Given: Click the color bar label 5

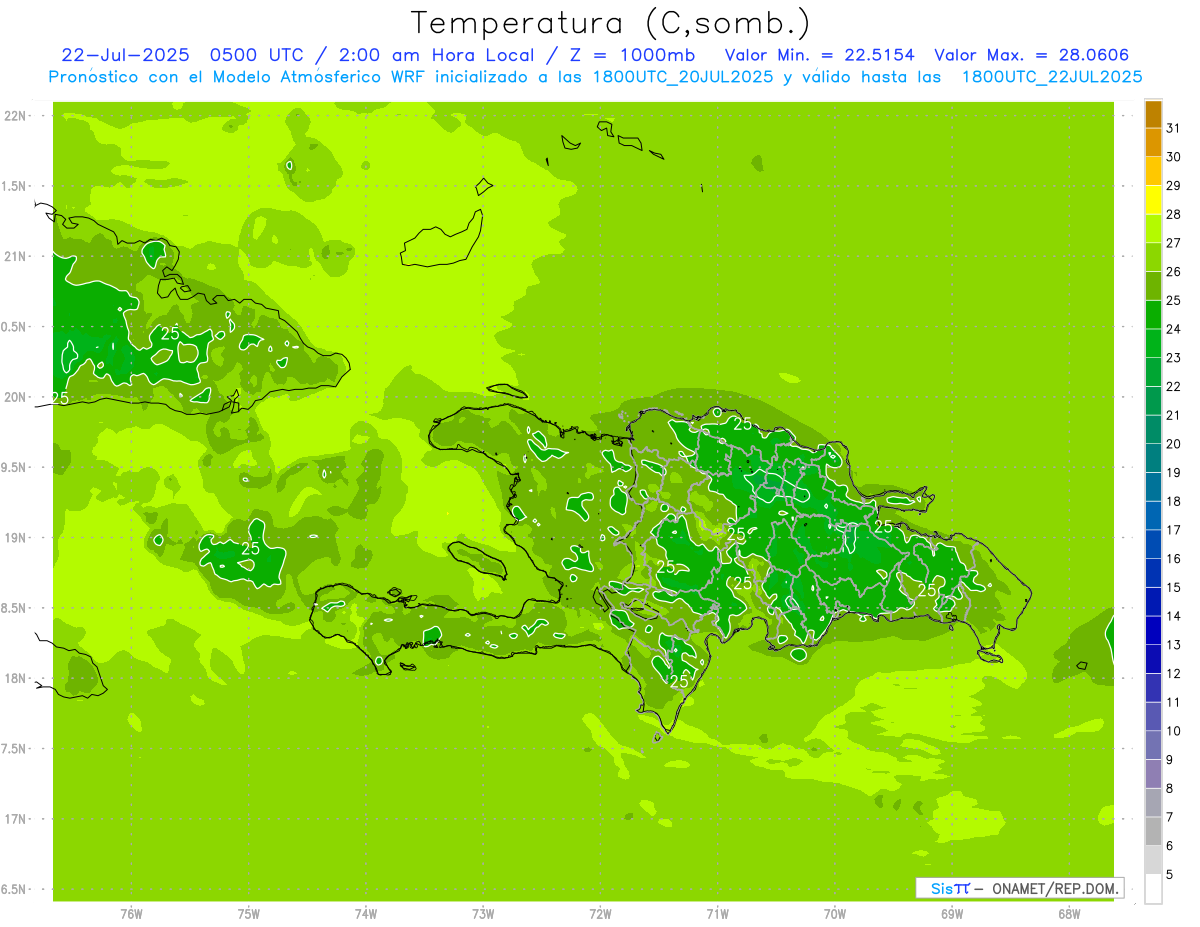Looking at the screenshot, I should coord(1169,874).
